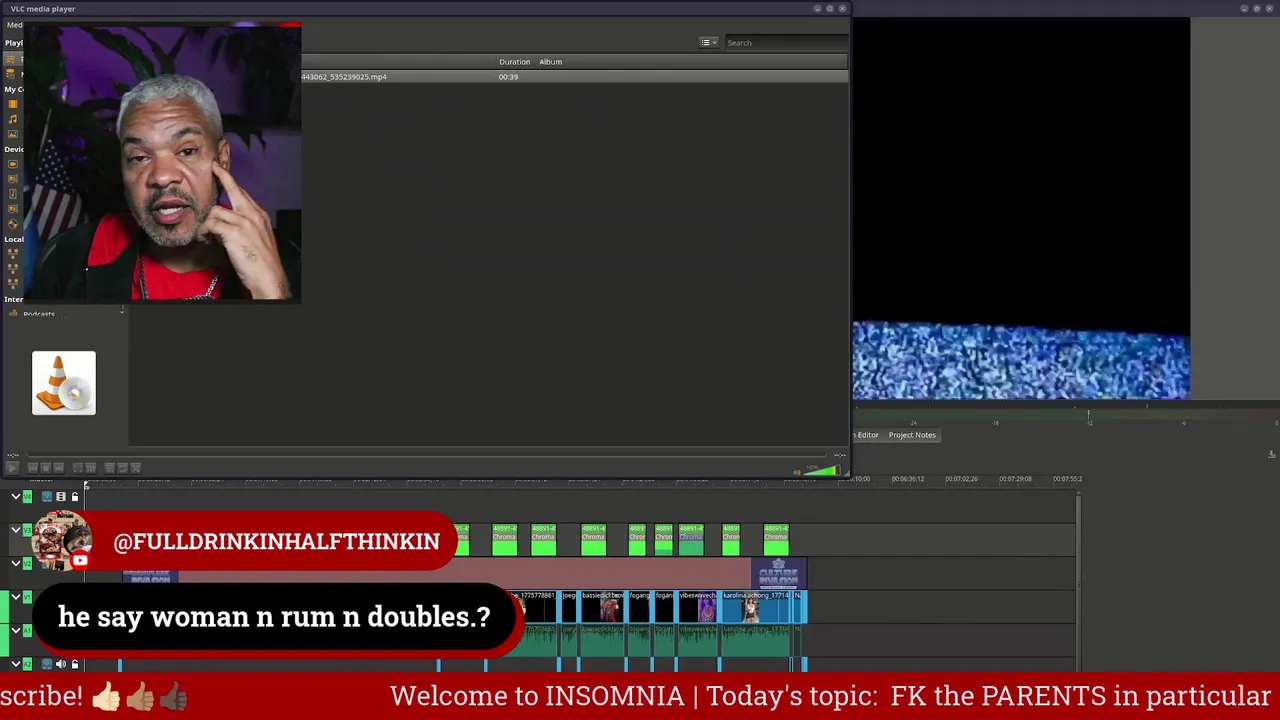Collapse the V2 track chevron
1280x720 pixels.
tap(15, 563)
